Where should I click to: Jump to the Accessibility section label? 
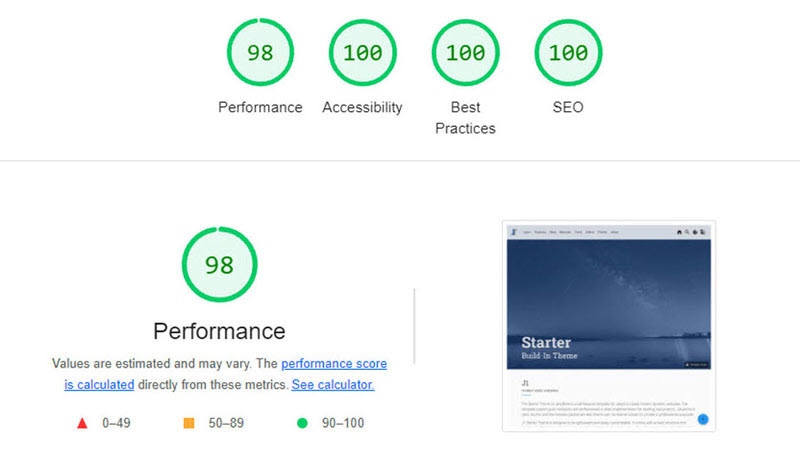(x=362, y=107)
